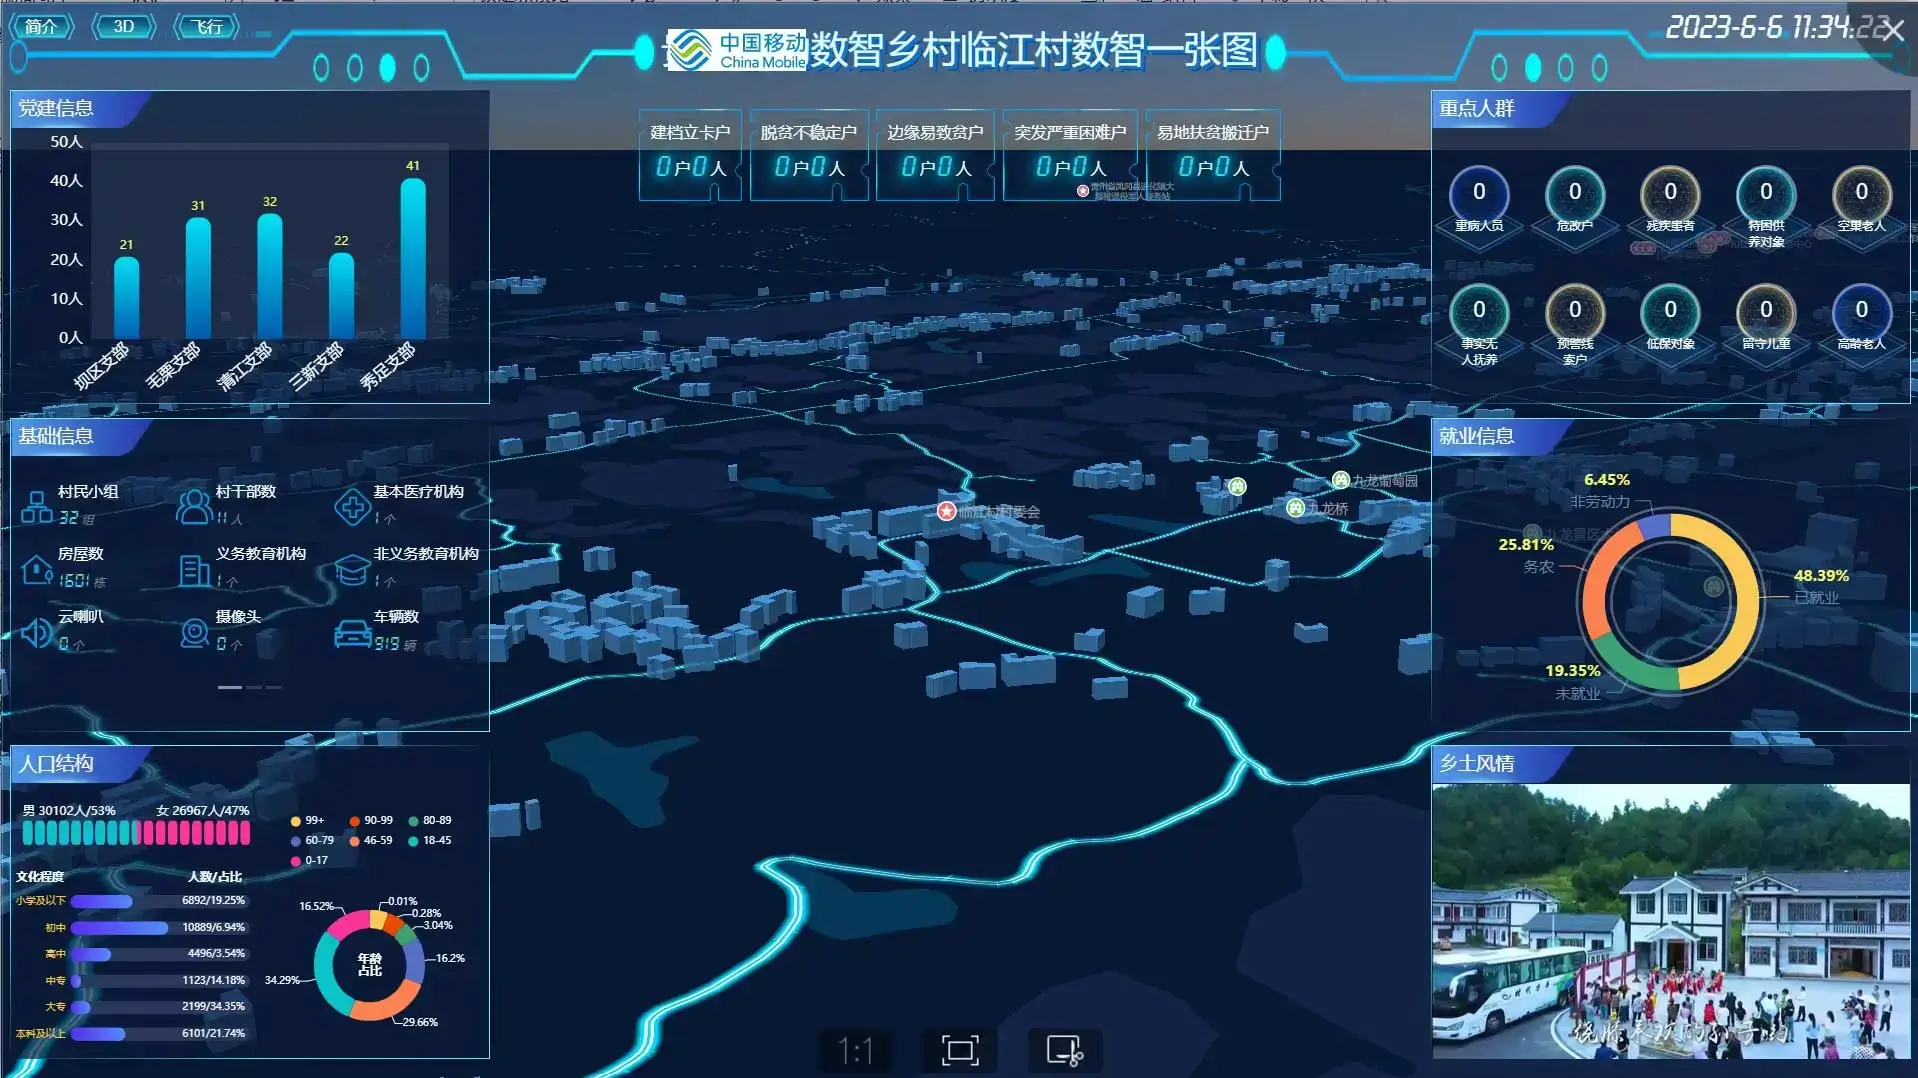Click the house count (房屋数) icon
1918x1078 pixels.
(x=37, y=570)
